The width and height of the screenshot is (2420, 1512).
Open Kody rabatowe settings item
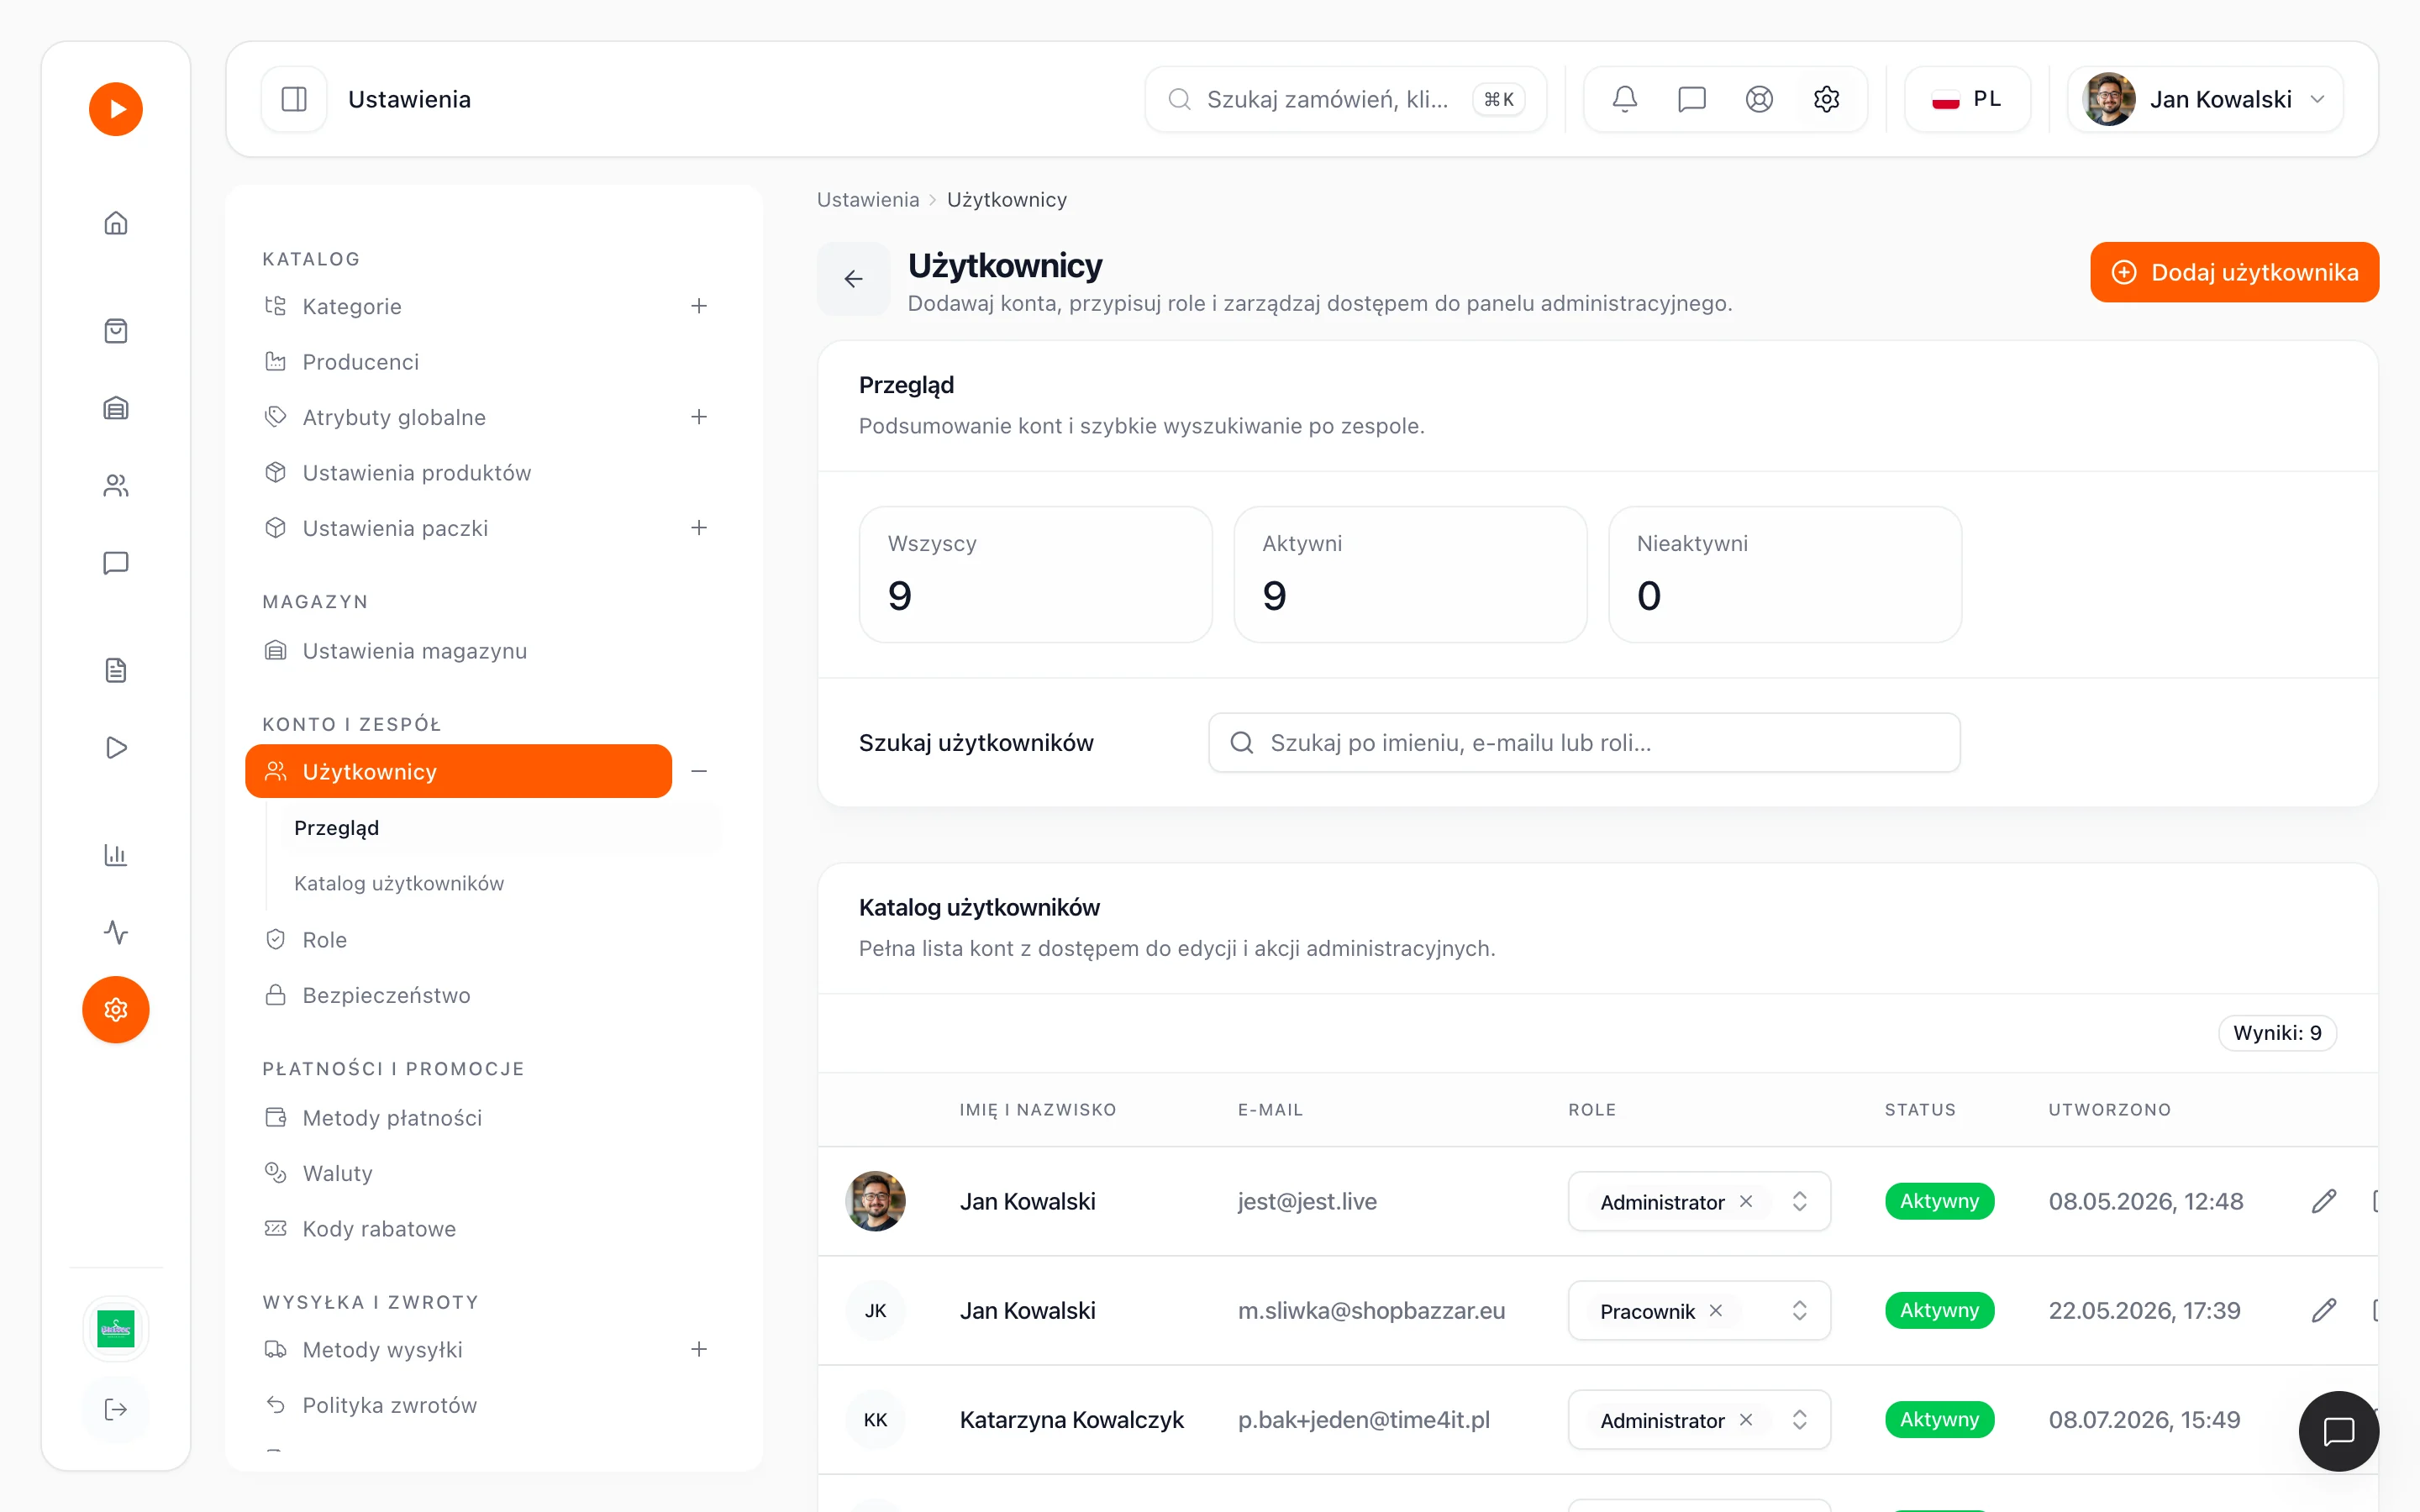click(x=379, y=1229)
